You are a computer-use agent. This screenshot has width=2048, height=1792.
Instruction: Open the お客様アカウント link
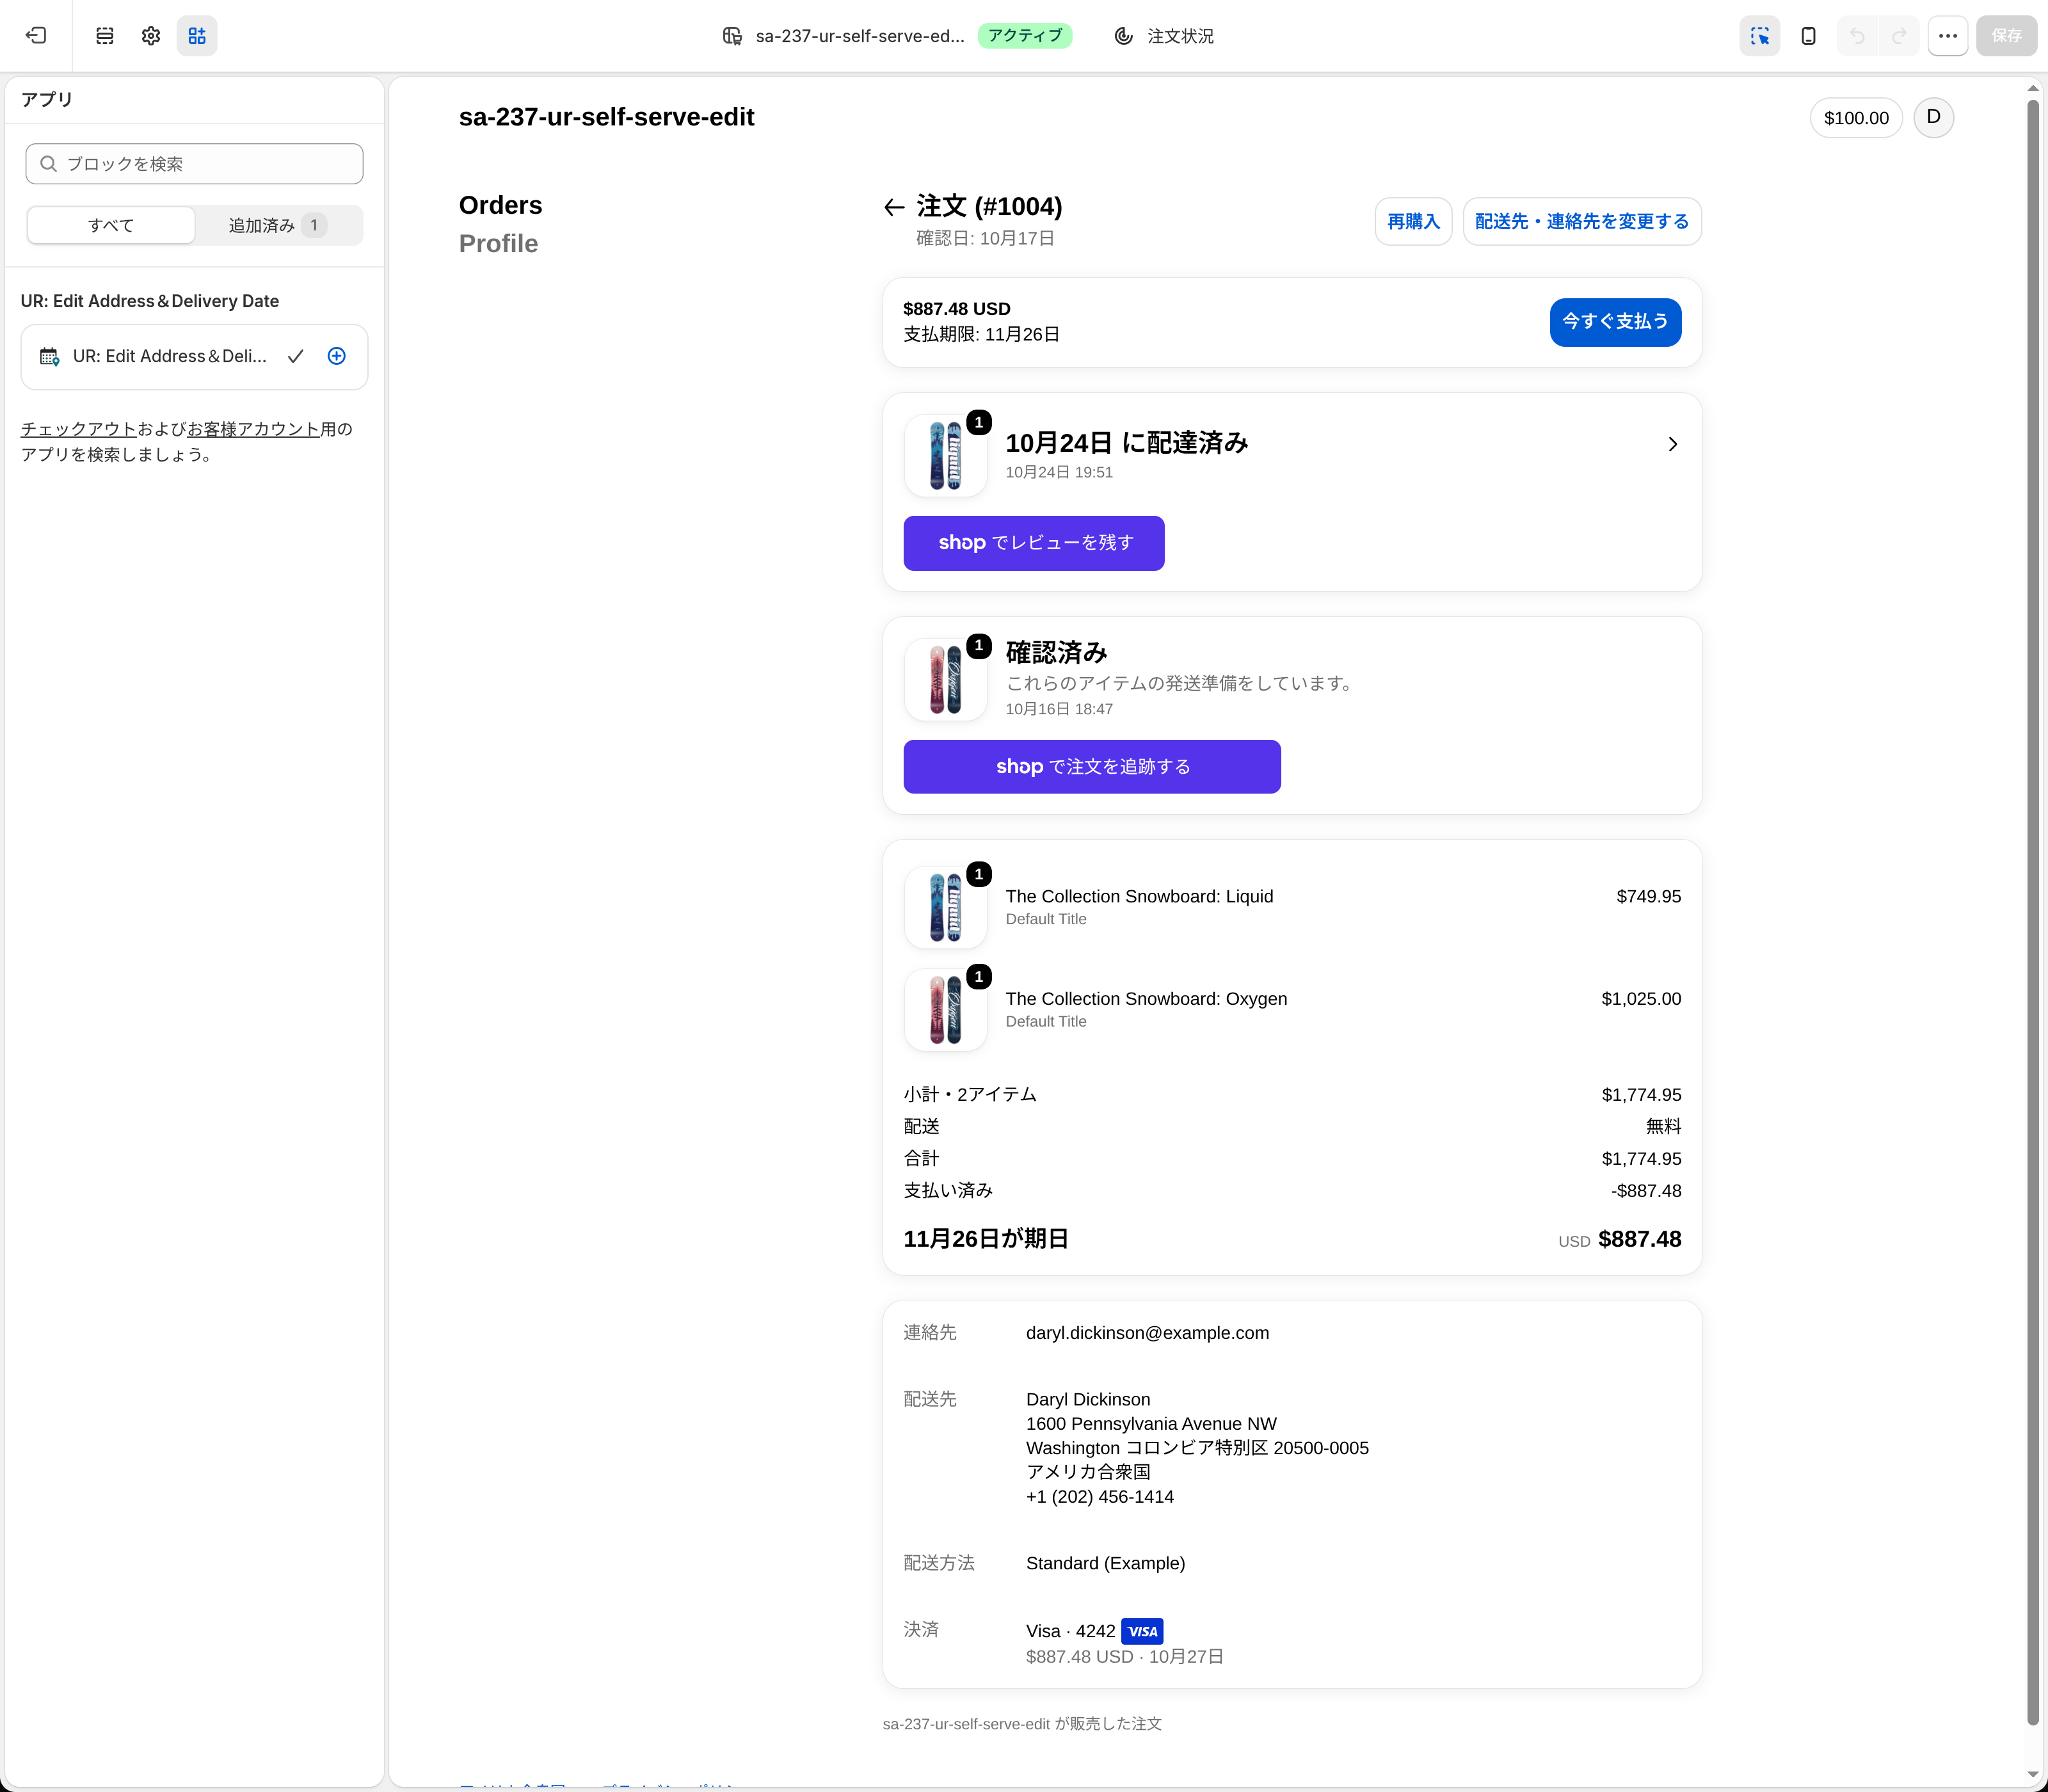[x=253, y=429]
